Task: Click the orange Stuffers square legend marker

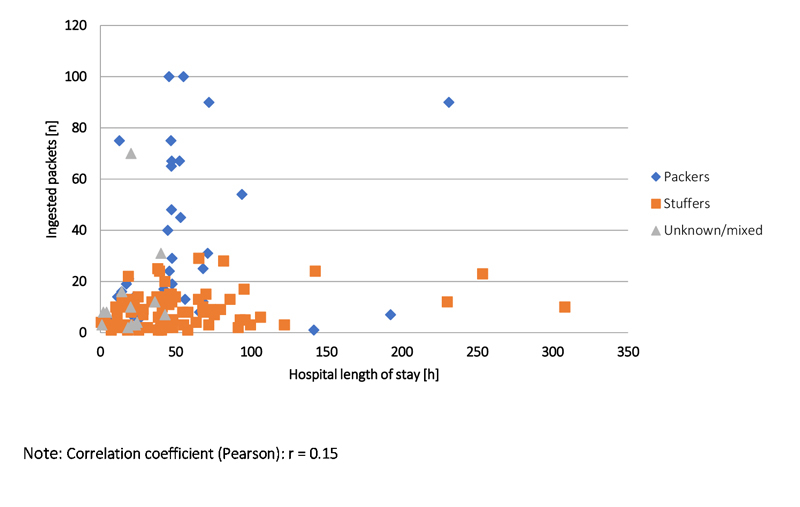Action: (656, 204)
